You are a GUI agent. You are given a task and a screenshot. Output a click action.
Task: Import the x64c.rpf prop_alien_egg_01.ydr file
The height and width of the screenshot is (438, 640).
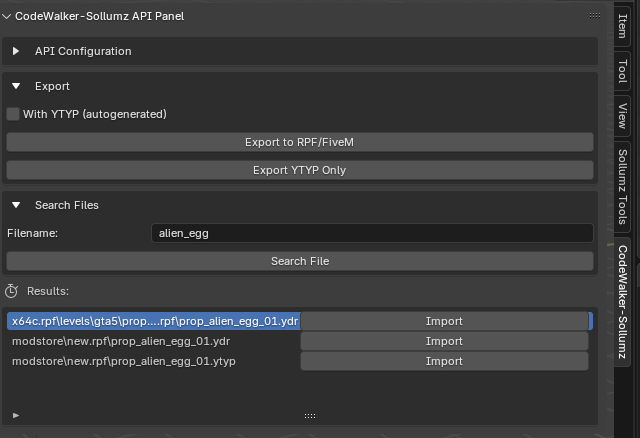444,321
